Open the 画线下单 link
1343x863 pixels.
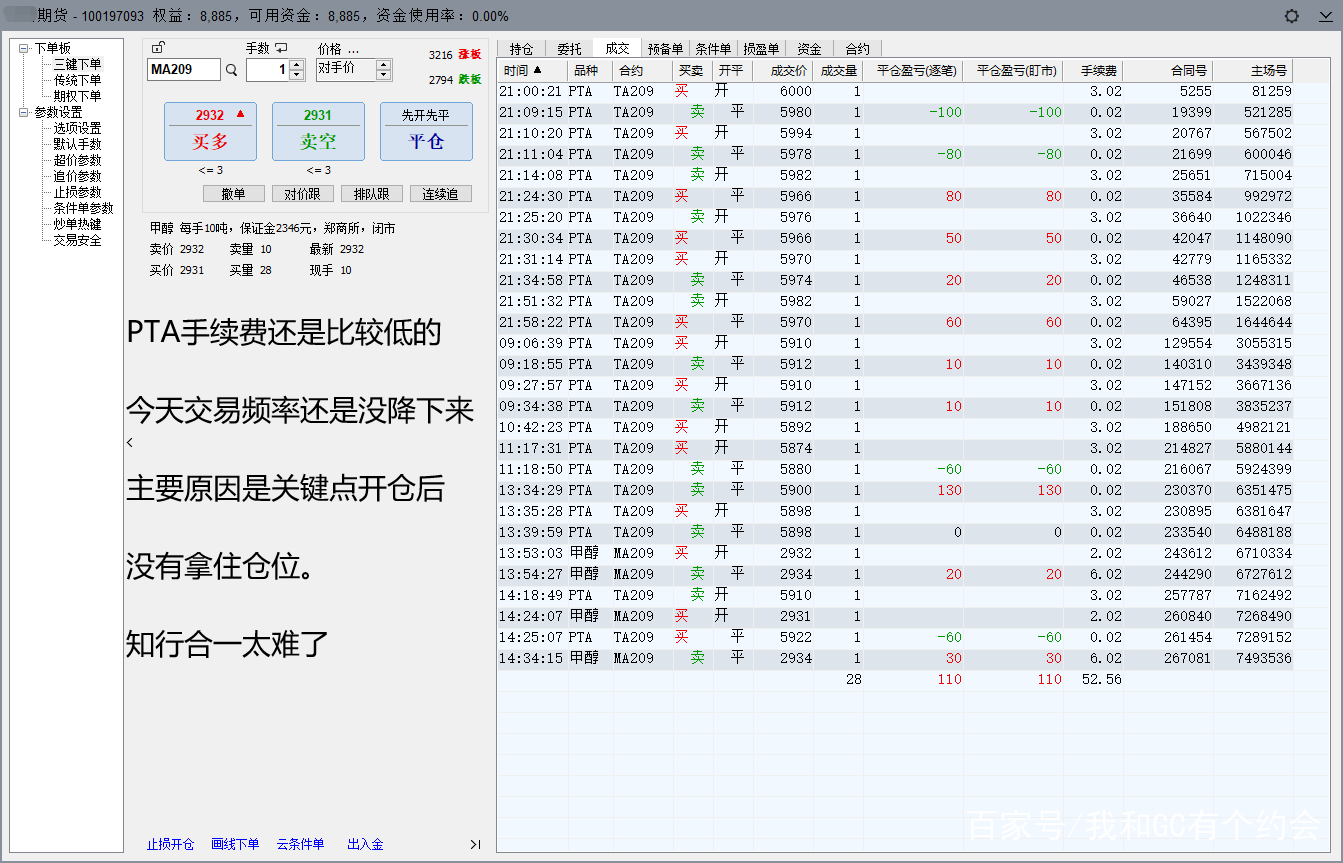coord(235,844)
